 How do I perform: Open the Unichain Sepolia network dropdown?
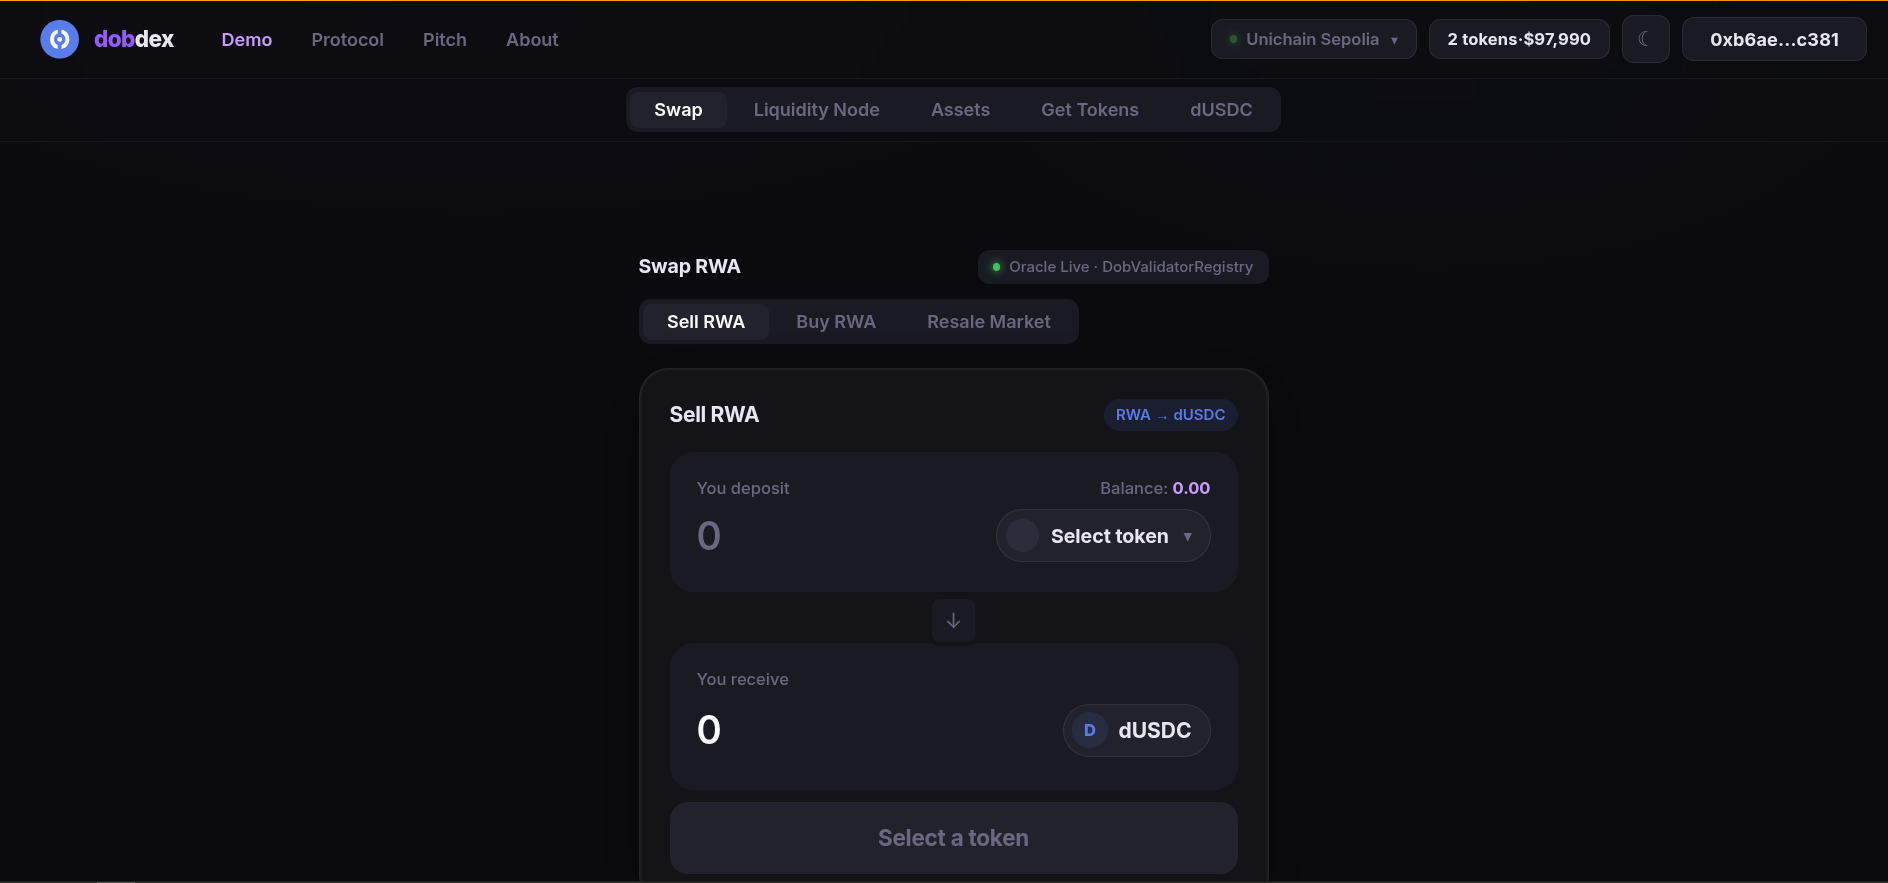pos(1313,39)
